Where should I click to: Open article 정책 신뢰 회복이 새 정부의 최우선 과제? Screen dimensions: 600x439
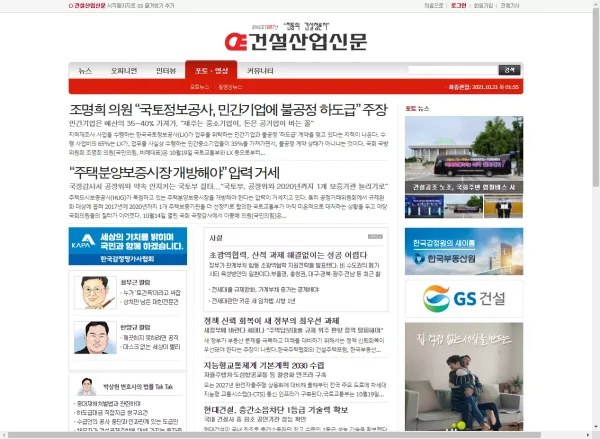(271, 321)
